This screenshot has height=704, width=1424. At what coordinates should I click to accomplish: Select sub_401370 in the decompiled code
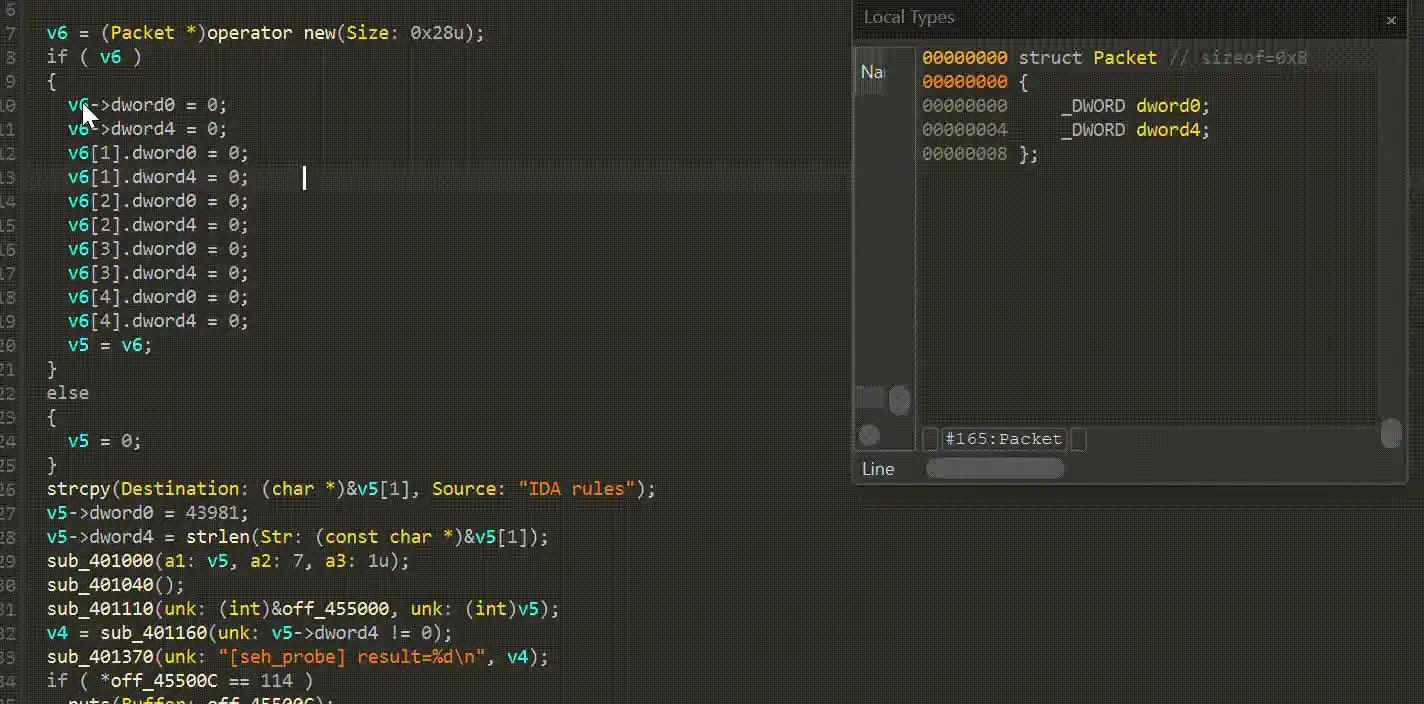pyautogui.click(x=100, y=657)
